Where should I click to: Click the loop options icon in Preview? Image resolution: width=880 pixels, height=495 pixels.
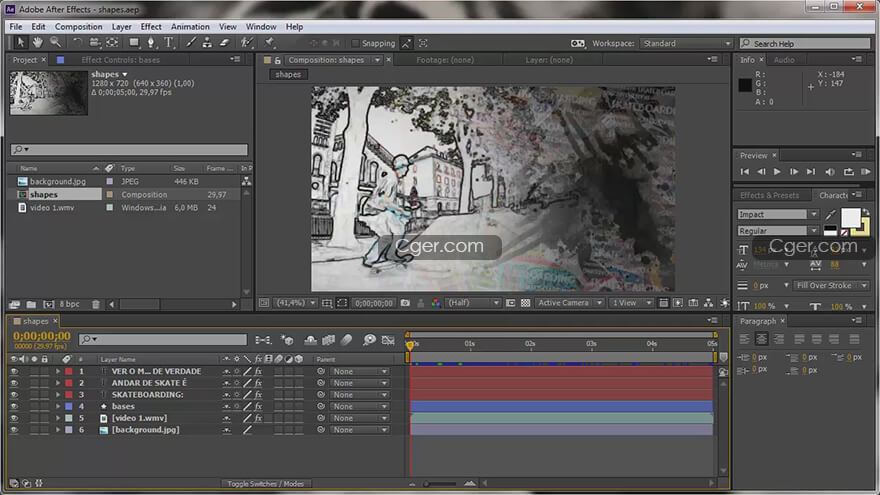click(849, 172)
